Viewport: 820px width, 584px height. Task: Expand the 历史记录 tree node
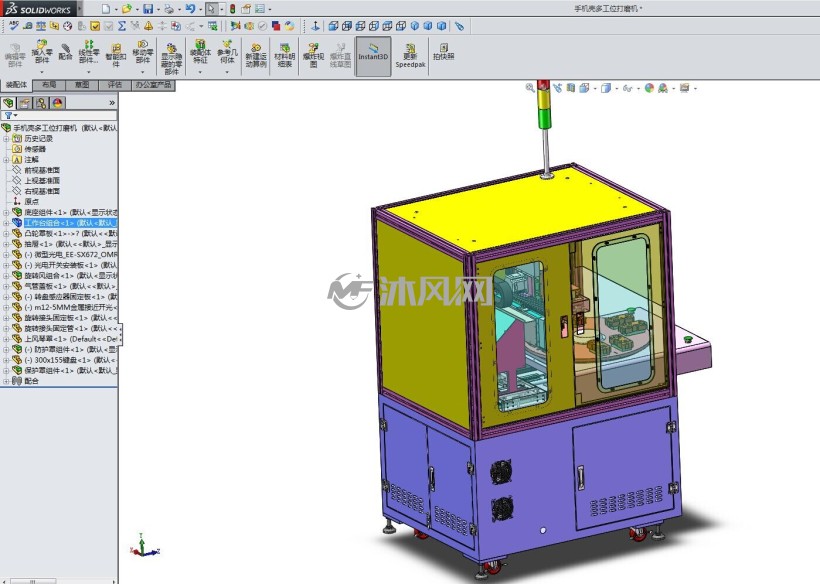tap(6, 139)
